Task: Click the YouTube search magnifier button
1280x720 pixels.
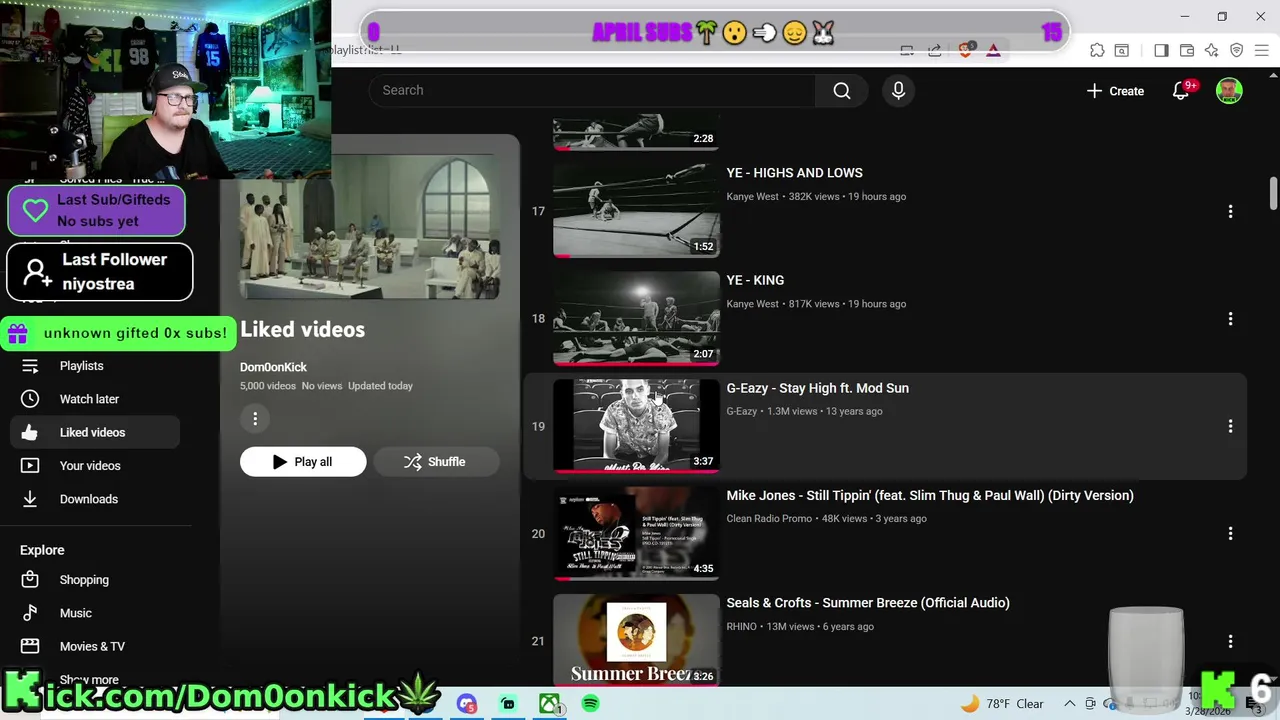Action: click(842, 91)
